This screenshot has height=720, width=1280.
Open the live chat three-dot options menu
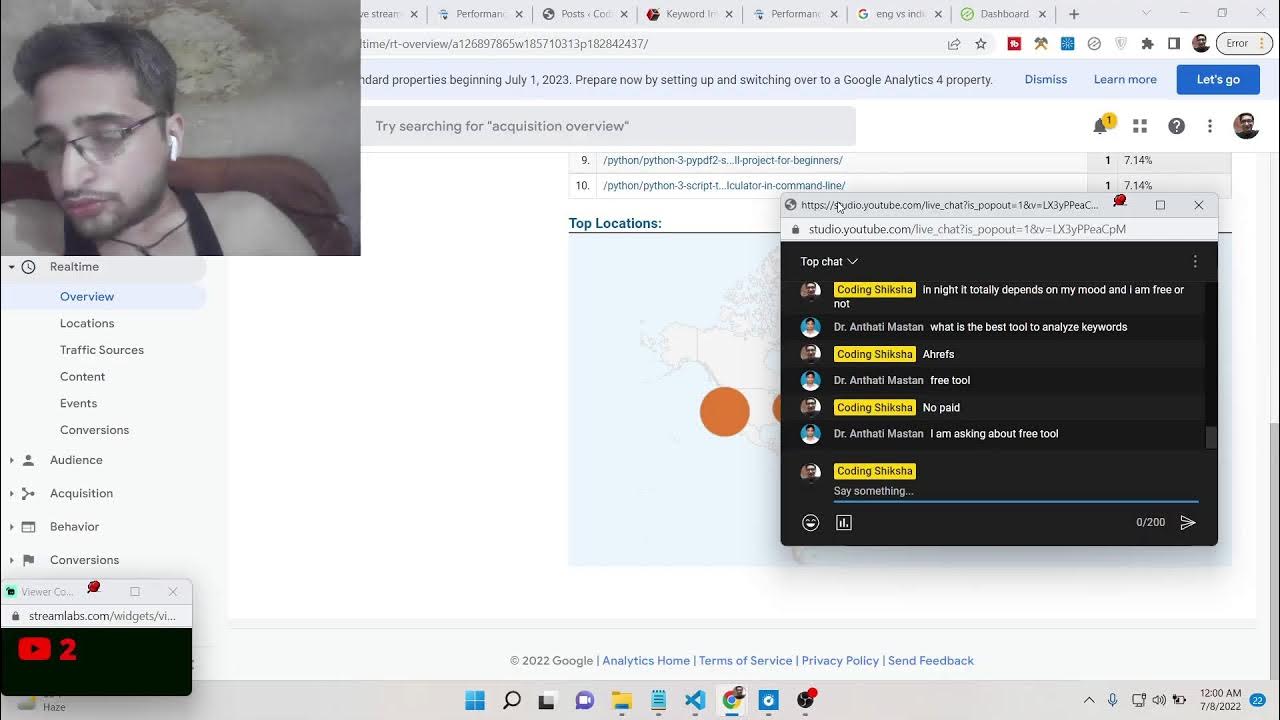point(1195,262)
